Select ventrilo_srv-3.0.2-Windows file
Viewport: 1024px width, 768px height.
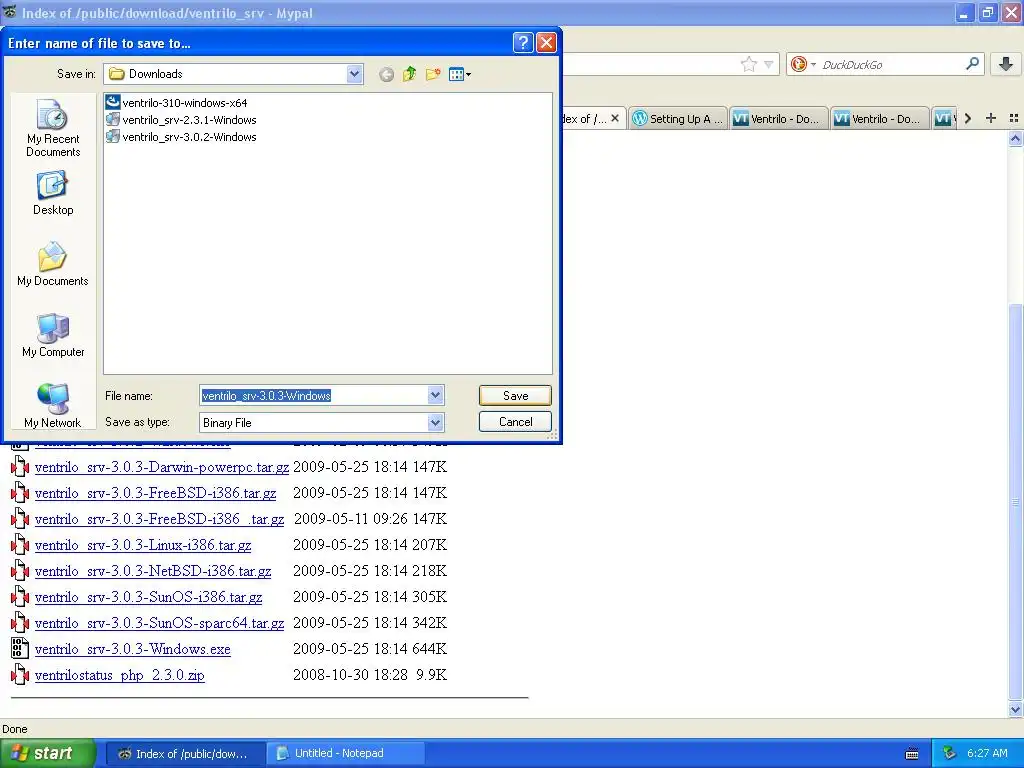click(x=182, y=136)
